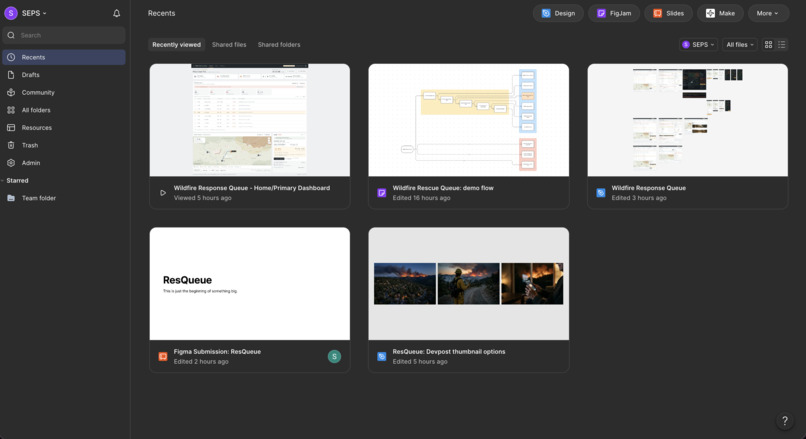Click the Trash bin icon

(x=11, y=145)
